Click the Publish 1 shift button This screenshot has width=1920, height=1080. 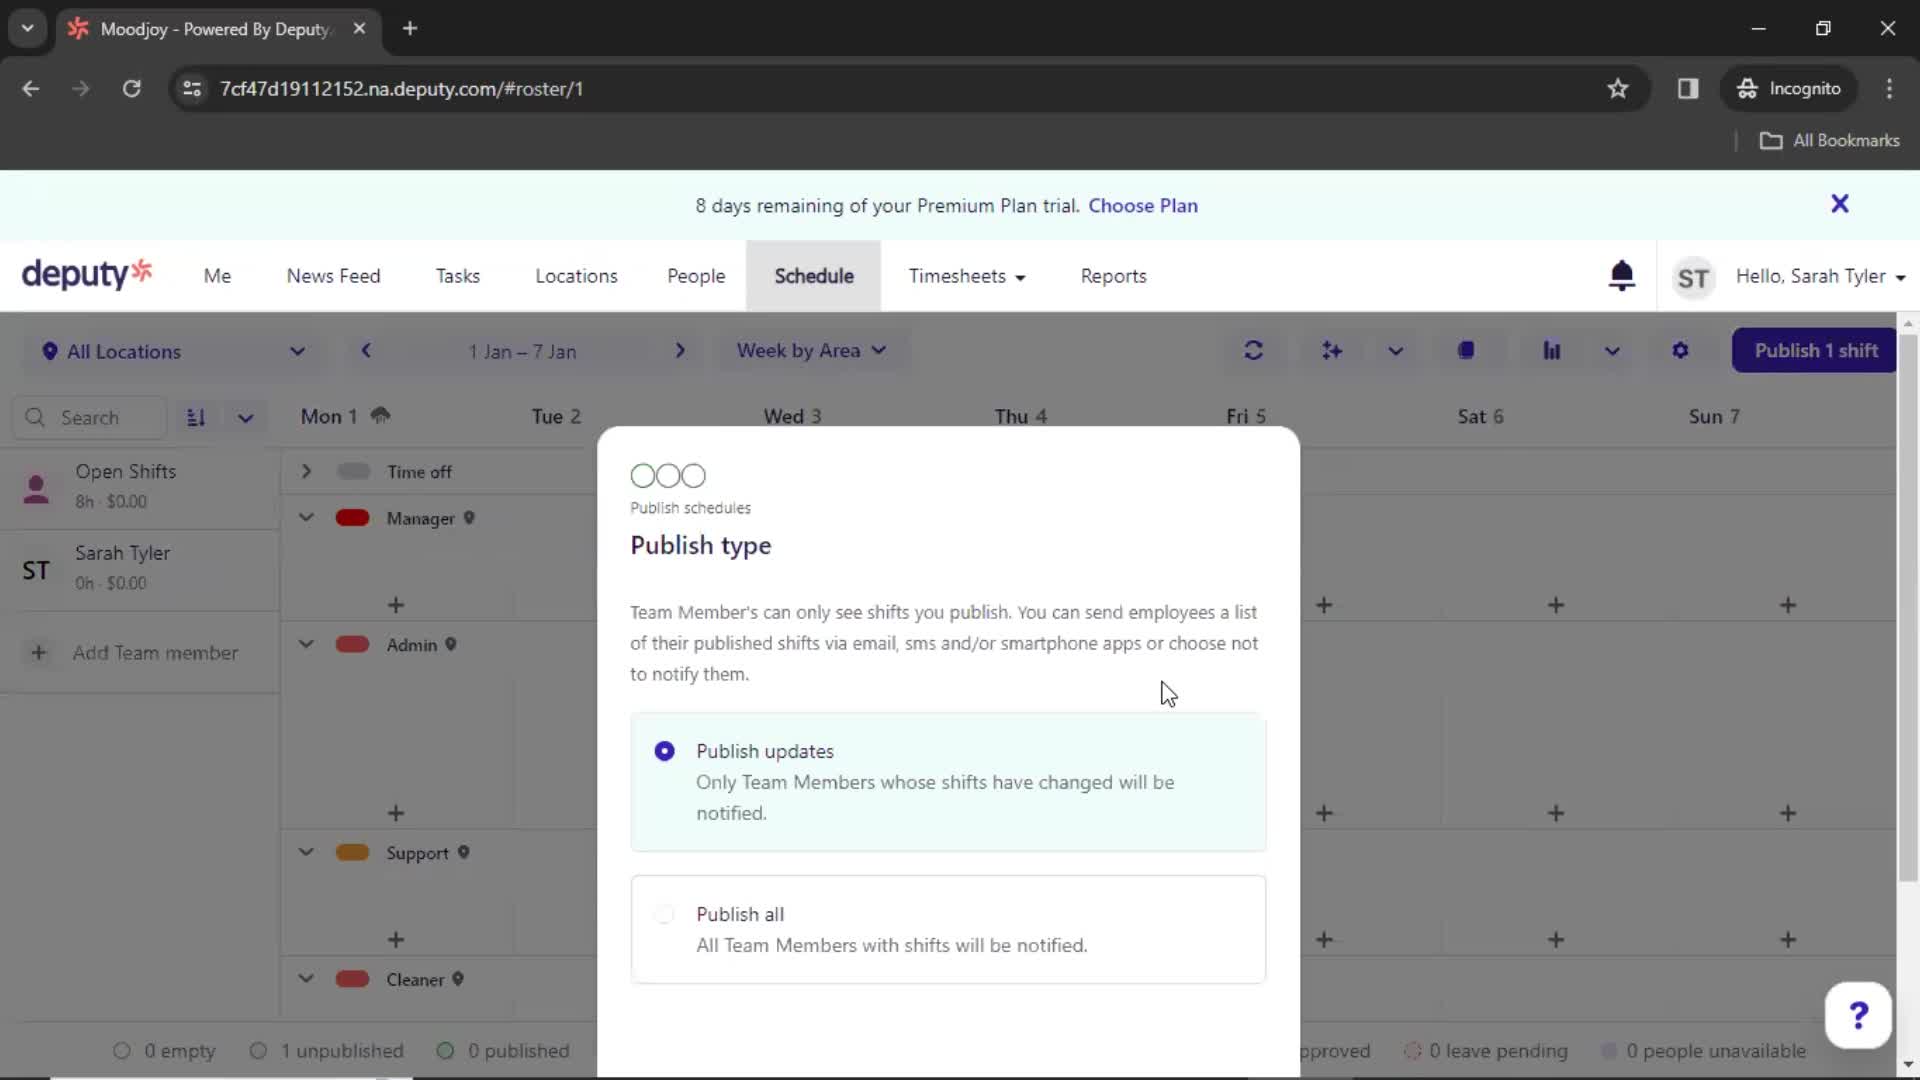click(x=1816, y=349)
